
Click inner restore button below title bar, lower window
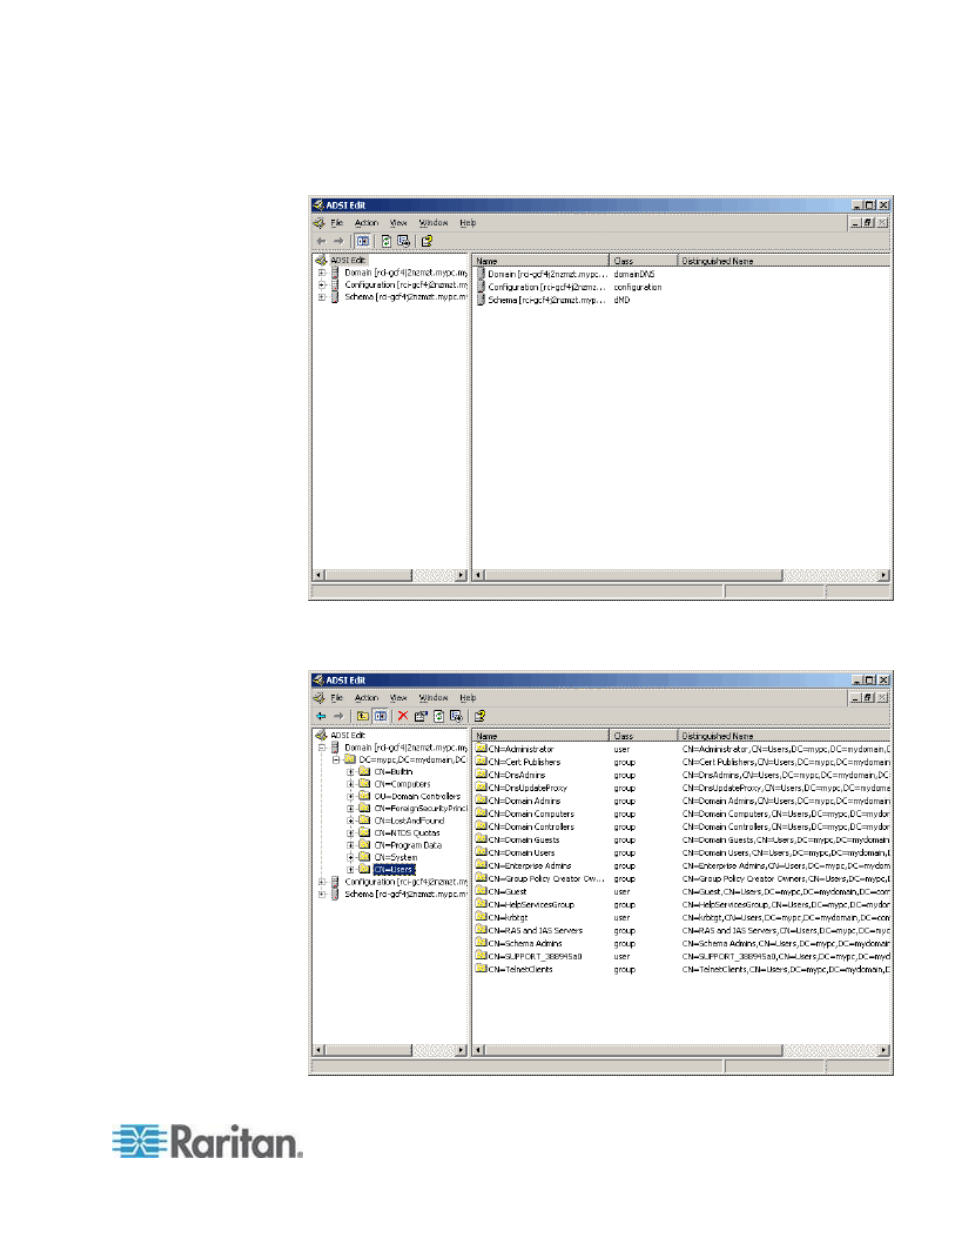[x=868, y=698]
